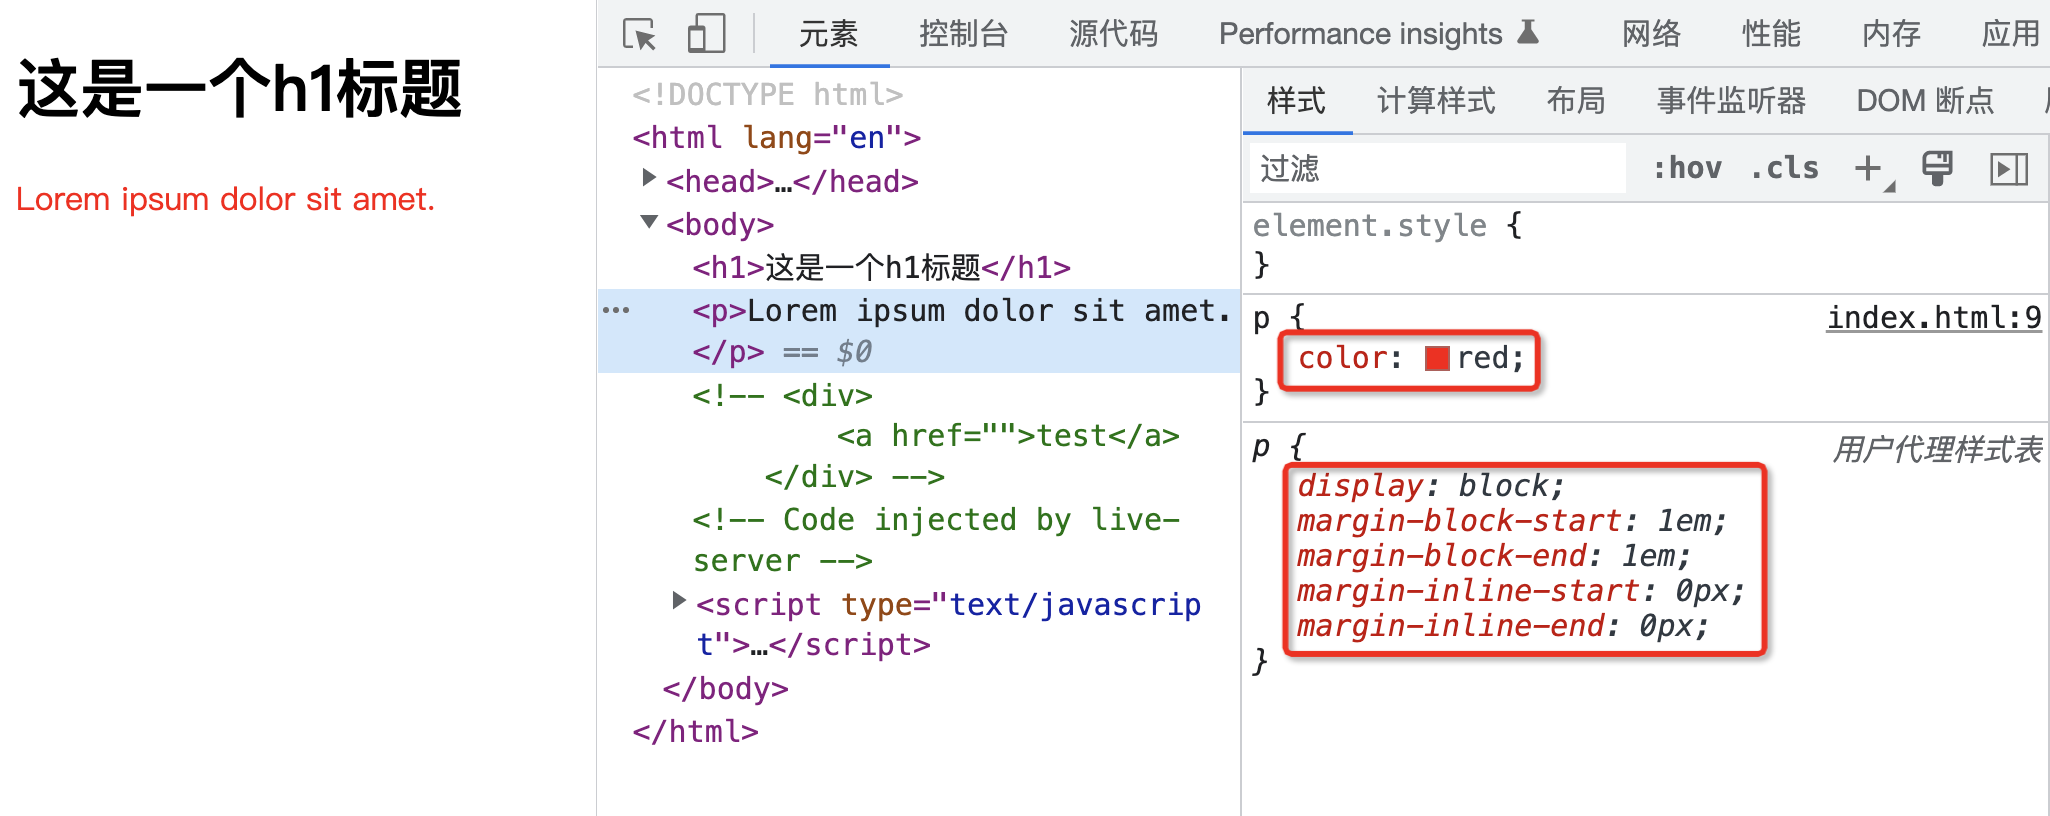Open the 计算样式 tab
Screen dimensions: 2050x816
[1436, 101]
